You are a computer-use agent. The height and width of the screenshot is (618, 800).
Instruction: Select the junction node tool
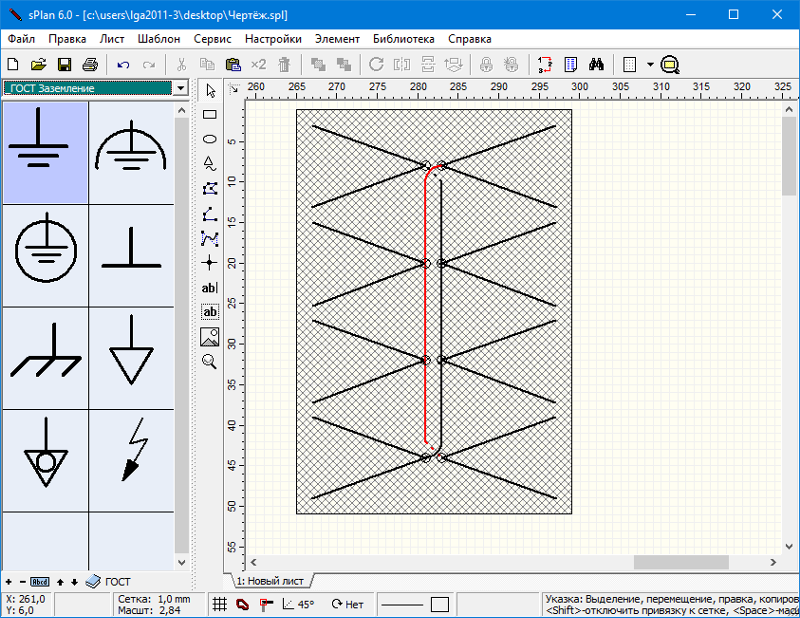pyautogui.click(x=210, y=263)
